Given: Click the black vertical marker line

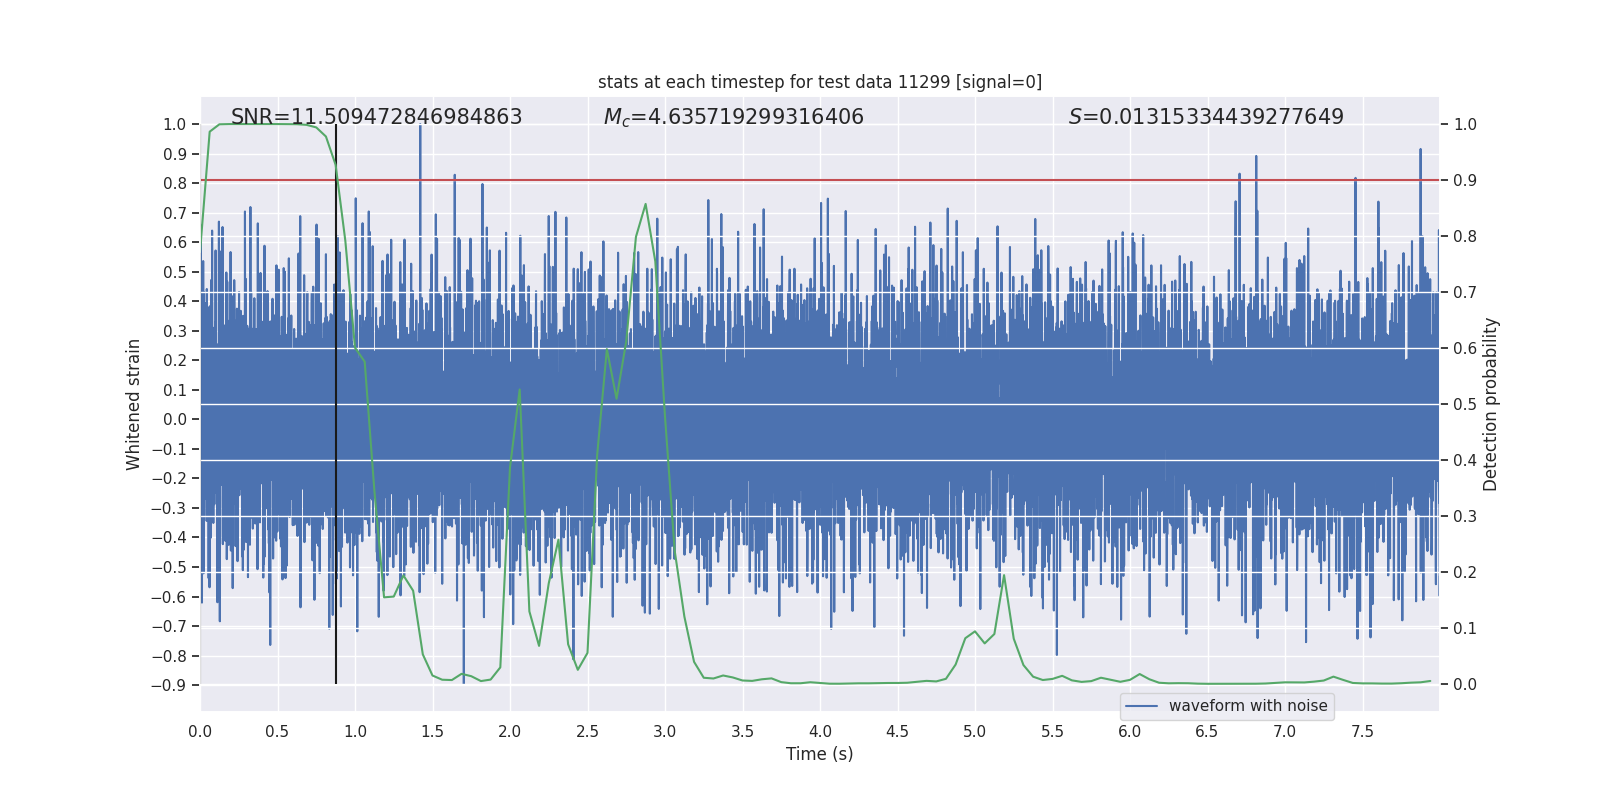Looking at the screenshot, I should click(336, 404).
